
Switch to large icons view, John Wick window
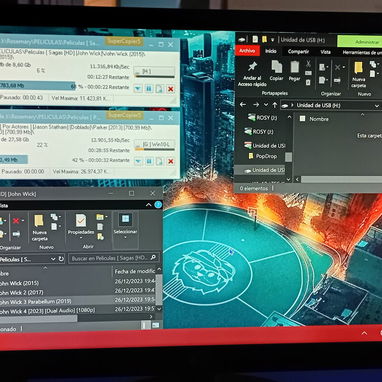155,325
